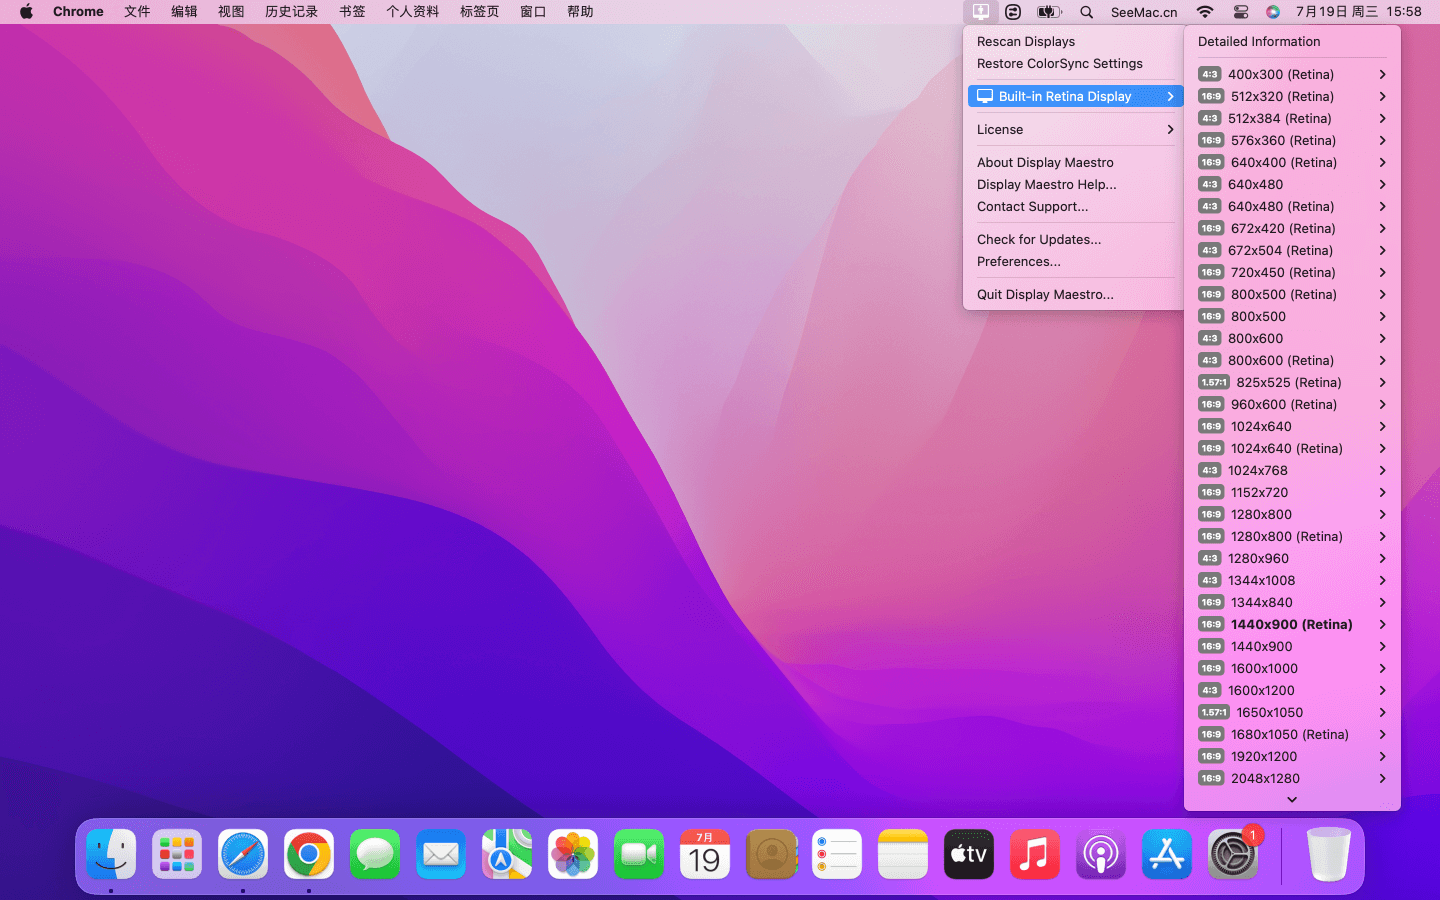Open System Preferences in the Dock

(x=1232, y=855)
